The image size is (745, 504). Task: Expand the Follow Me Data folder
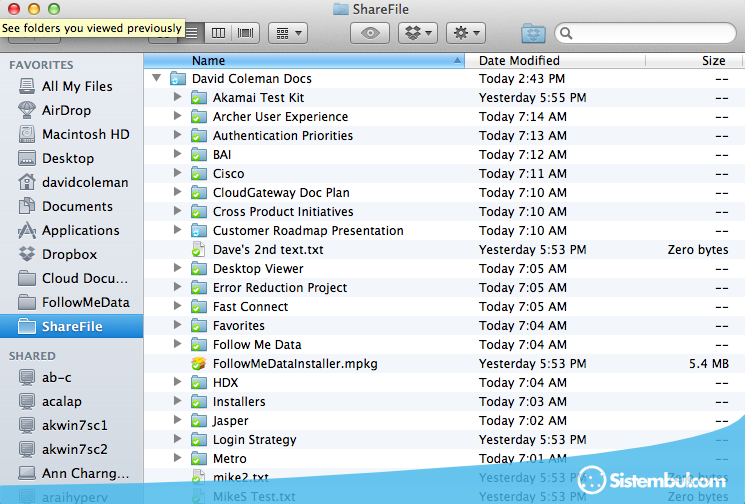(177, 344)
